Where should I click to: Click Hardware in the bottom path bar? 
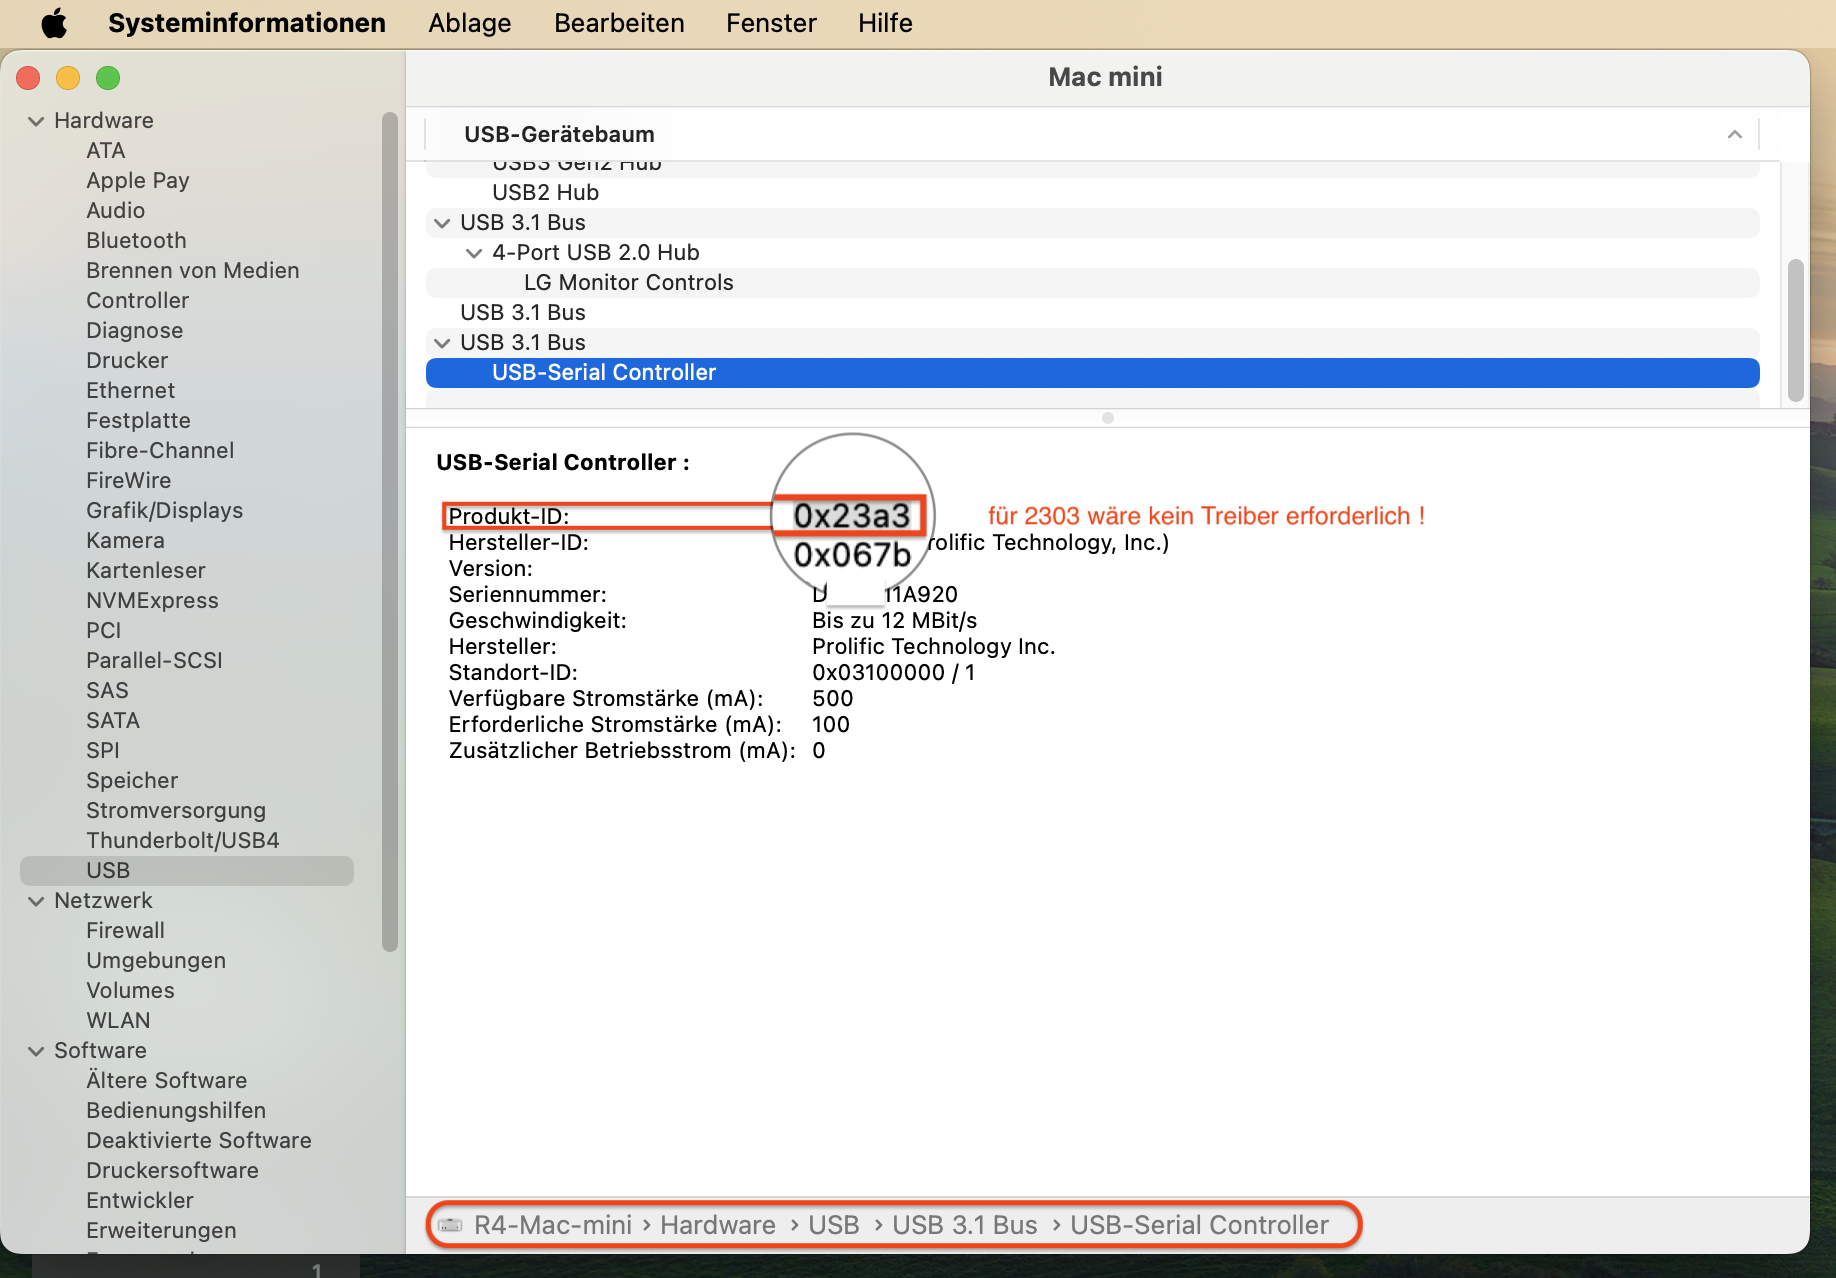tap(718, 1225)
